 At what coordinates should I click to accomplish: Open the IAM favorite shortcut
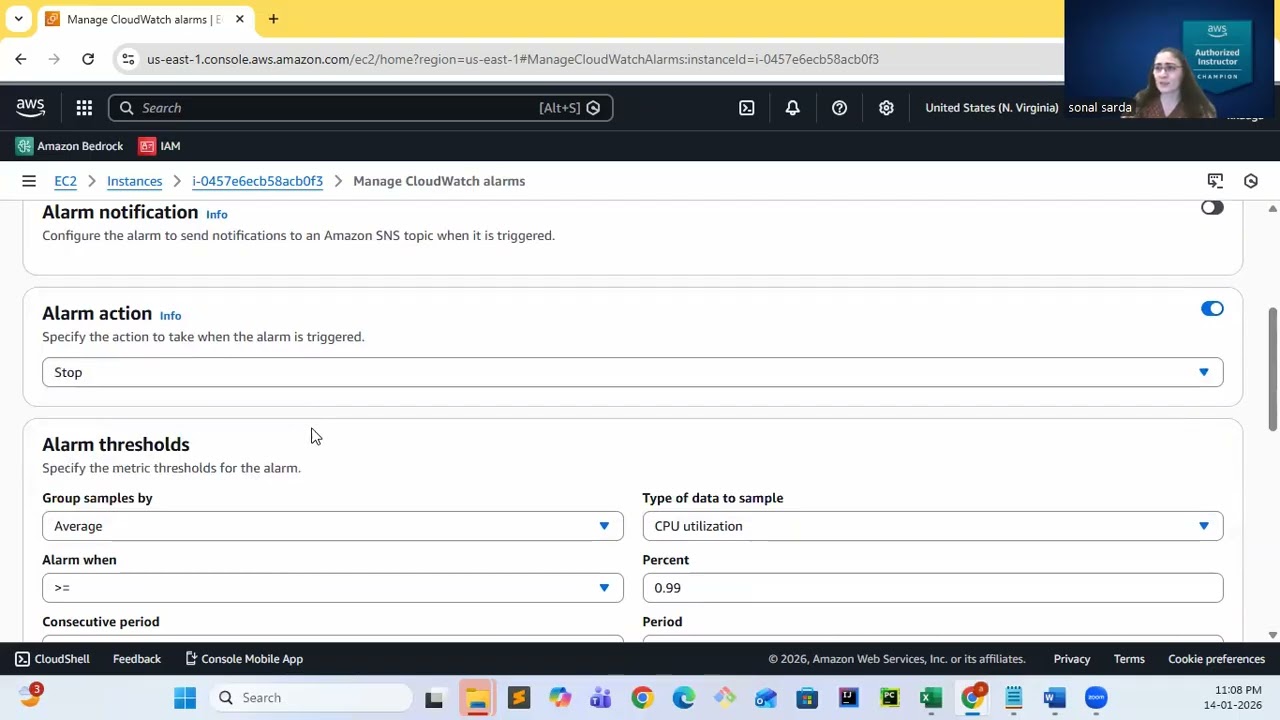pyautogui.click(x=160, y=146)
